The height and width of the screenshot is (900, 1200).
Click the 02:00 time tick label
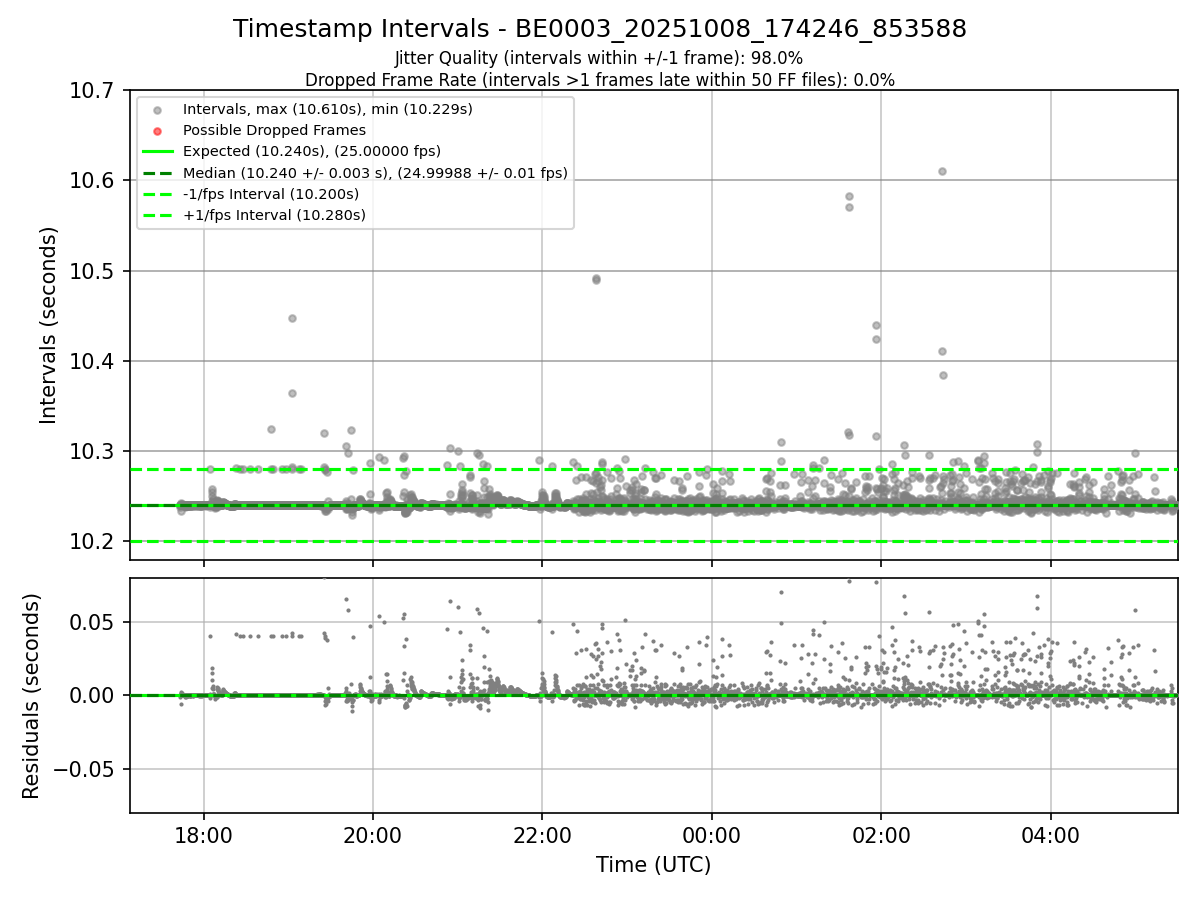(881, 834)
